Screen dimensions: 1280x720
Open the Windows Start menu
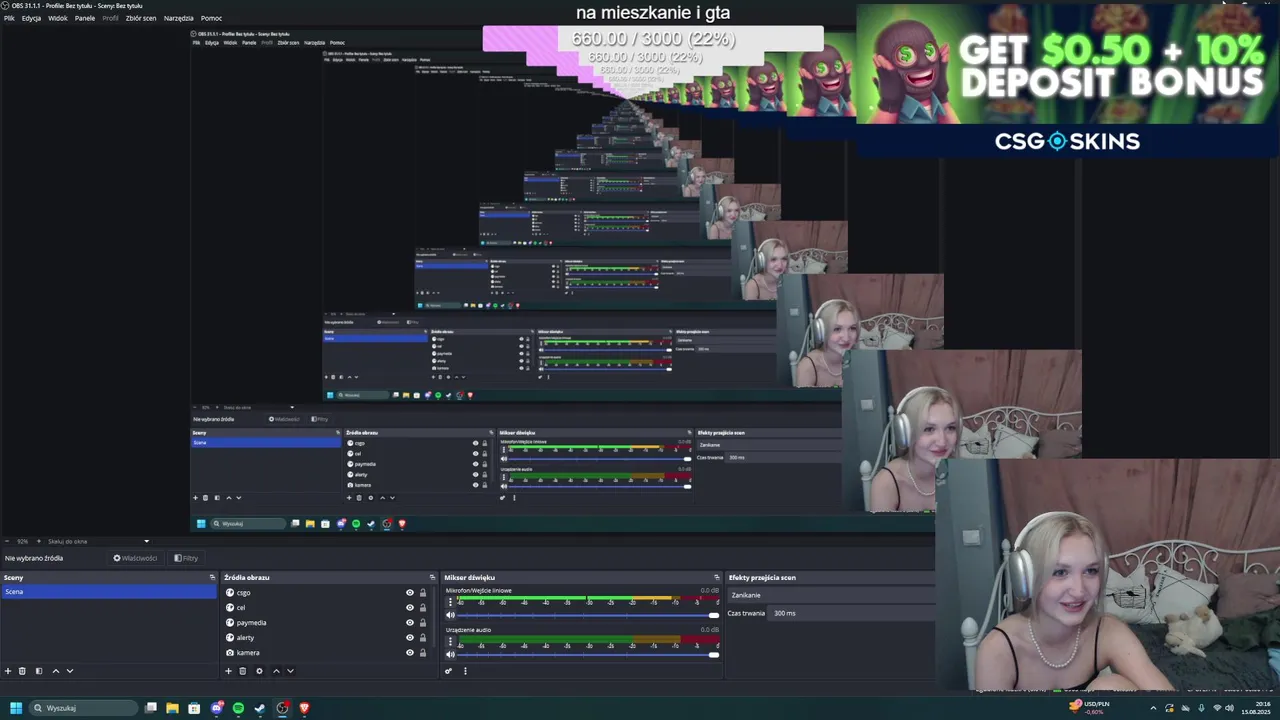click(x=16, y=708)
